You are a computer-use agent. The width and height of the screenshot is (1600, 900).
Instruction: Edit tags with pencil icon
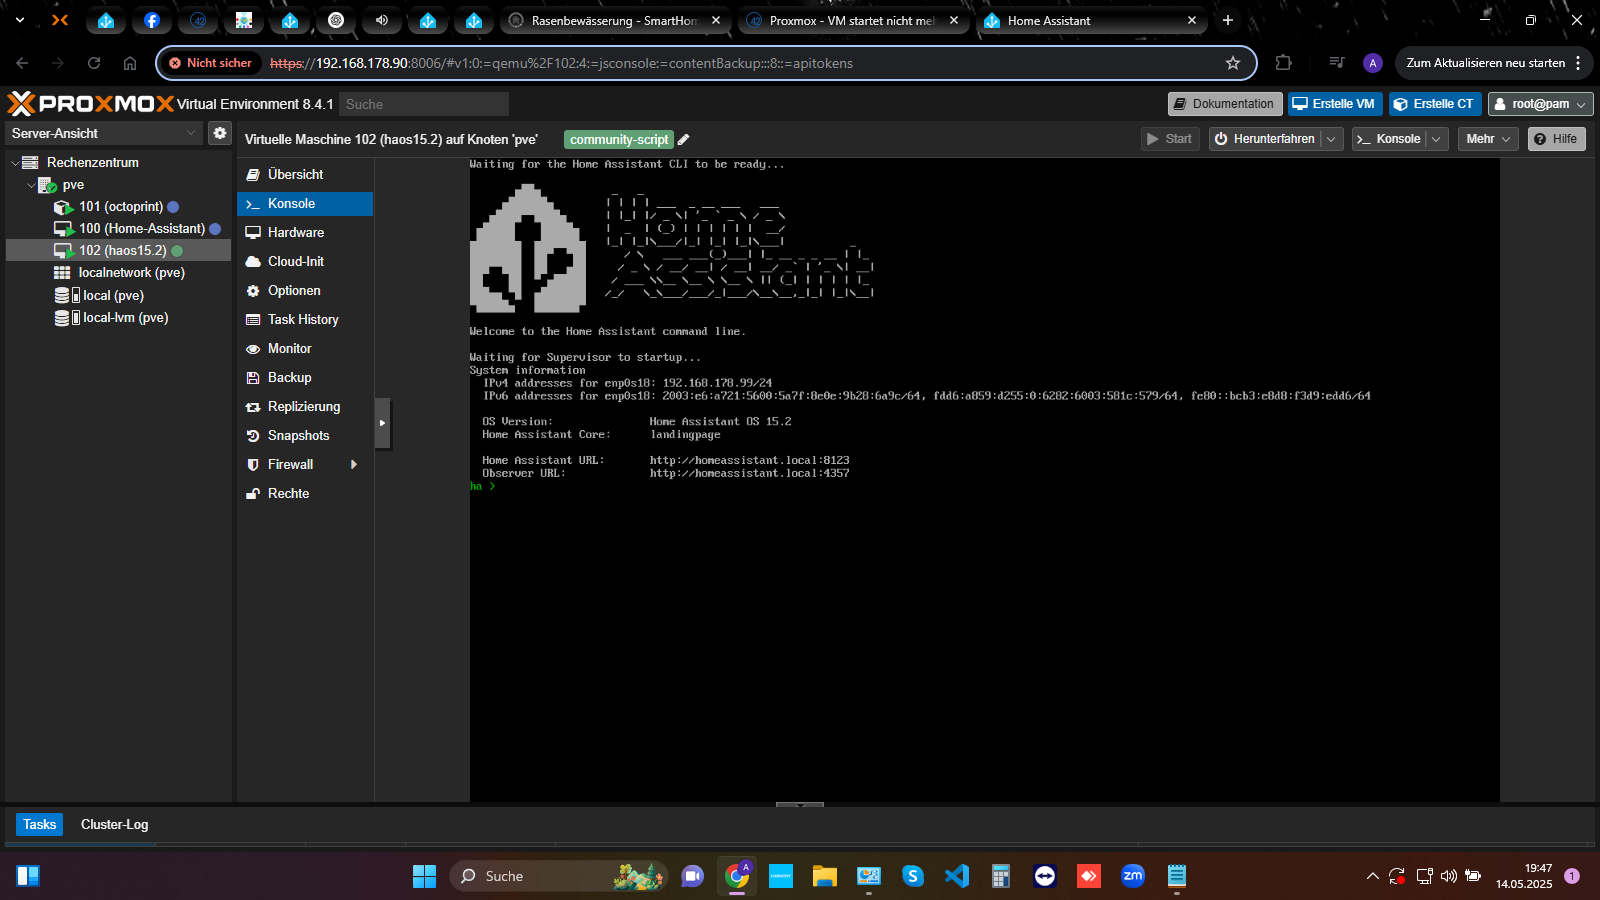pyautogui.click(x=684, y=140)
